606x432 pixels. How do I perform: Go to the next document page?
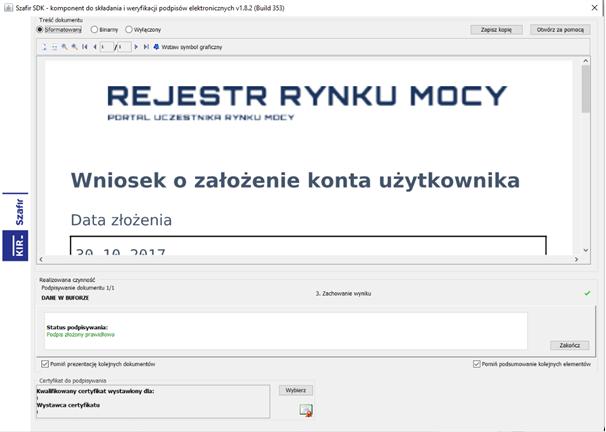coord(136,47)
